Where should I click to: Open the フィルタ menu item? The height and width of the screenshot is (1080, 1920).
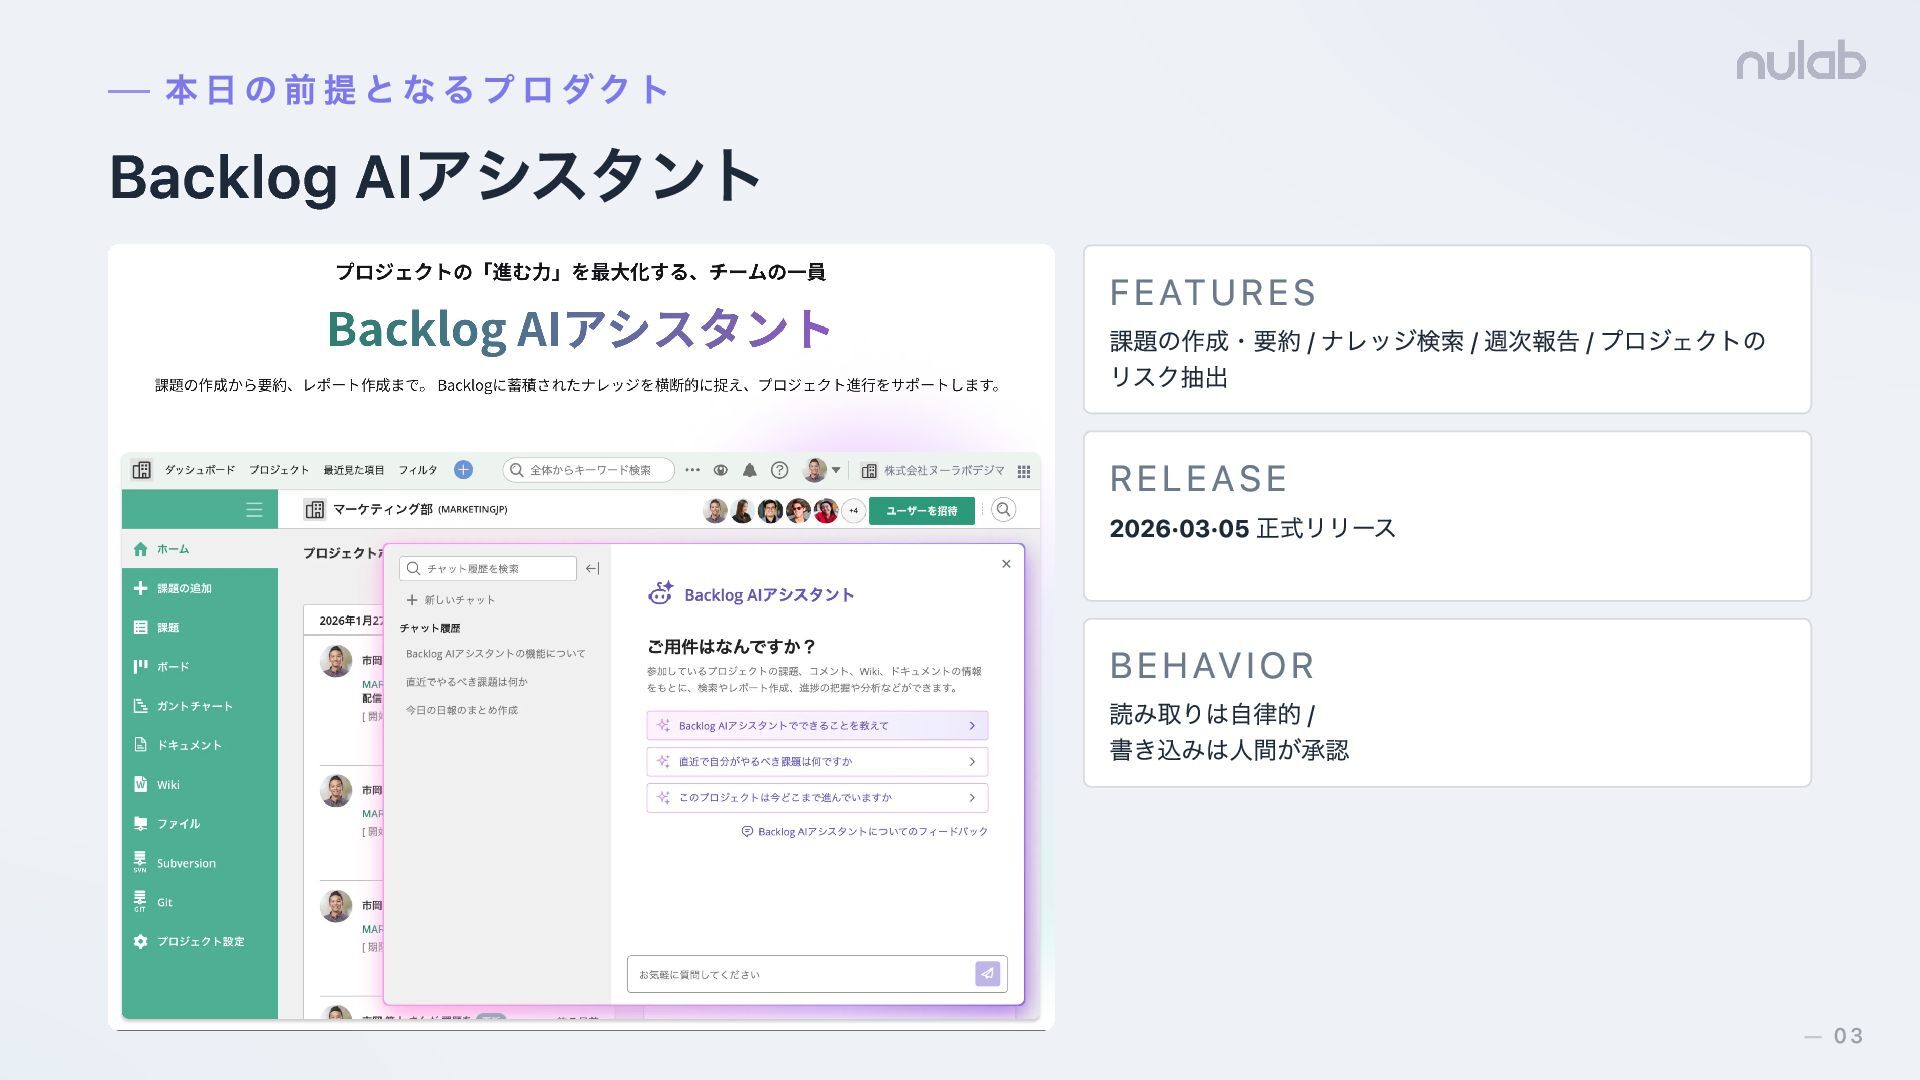tap(418, 470)
